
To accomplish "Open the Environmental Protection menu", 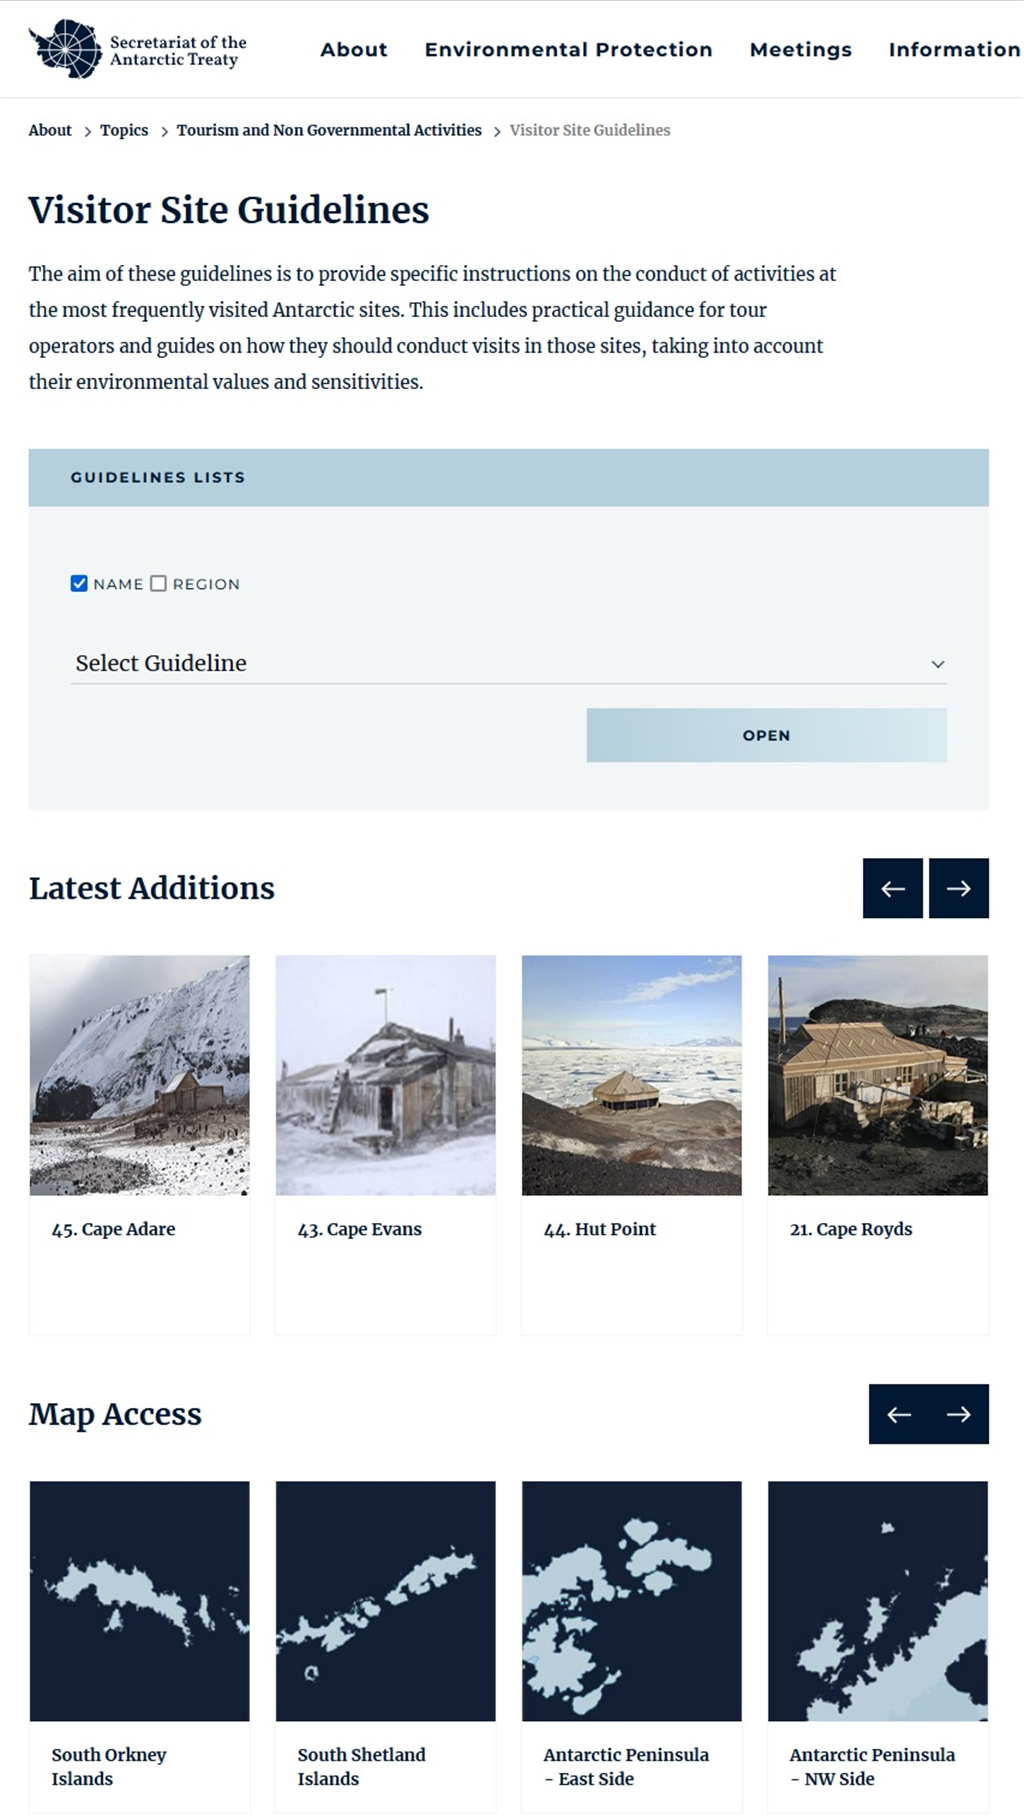I will [568, 50].
